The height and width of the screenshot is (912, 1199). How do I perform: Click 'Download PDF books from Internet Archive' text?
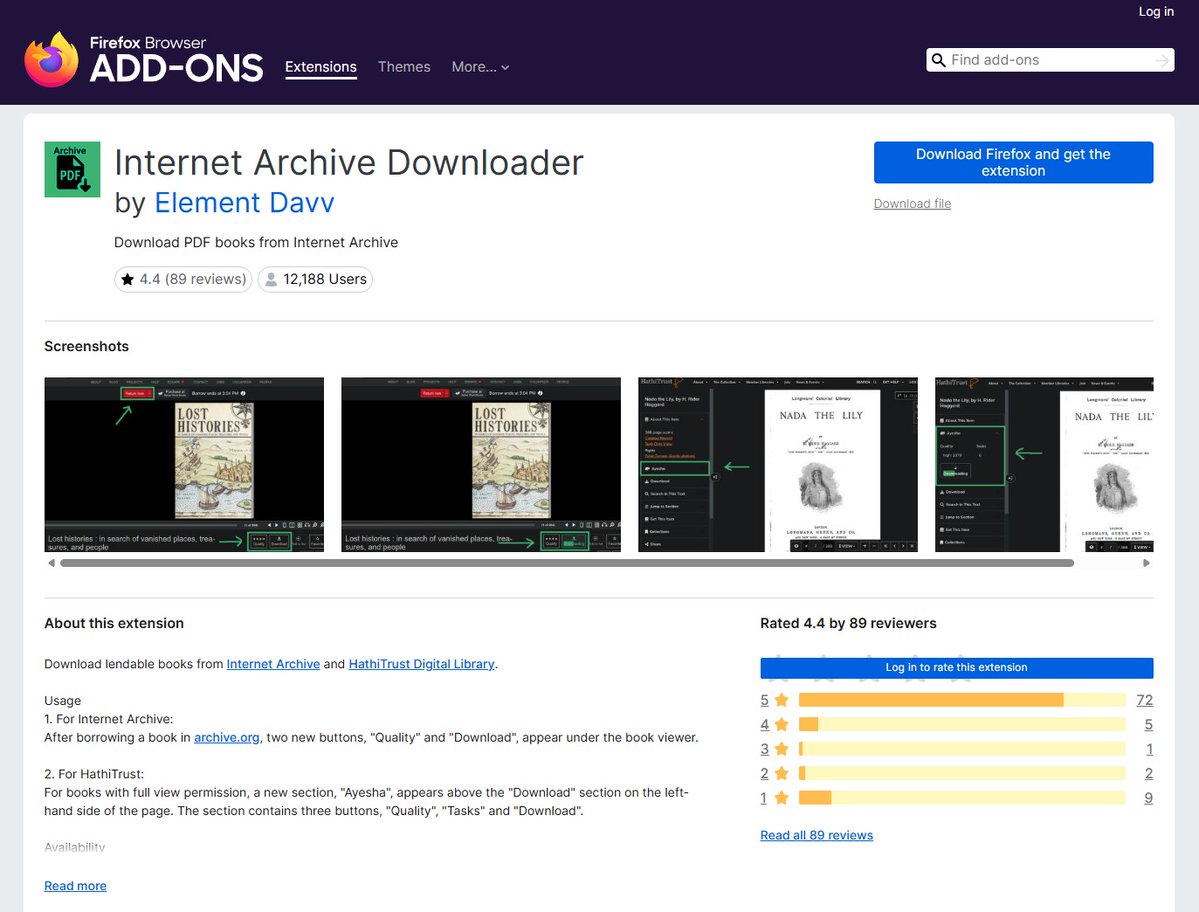click(256, 242)
